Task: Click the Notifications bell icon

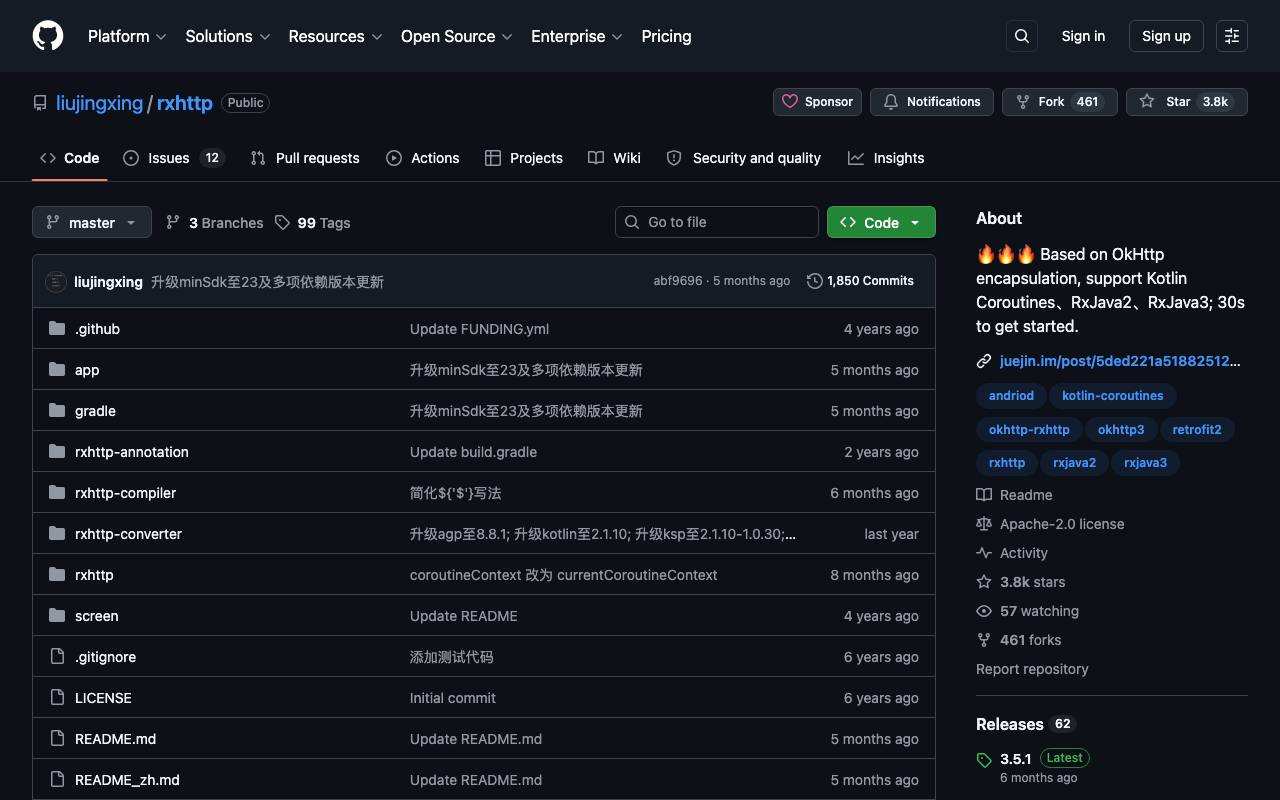Action: point(891,102)
